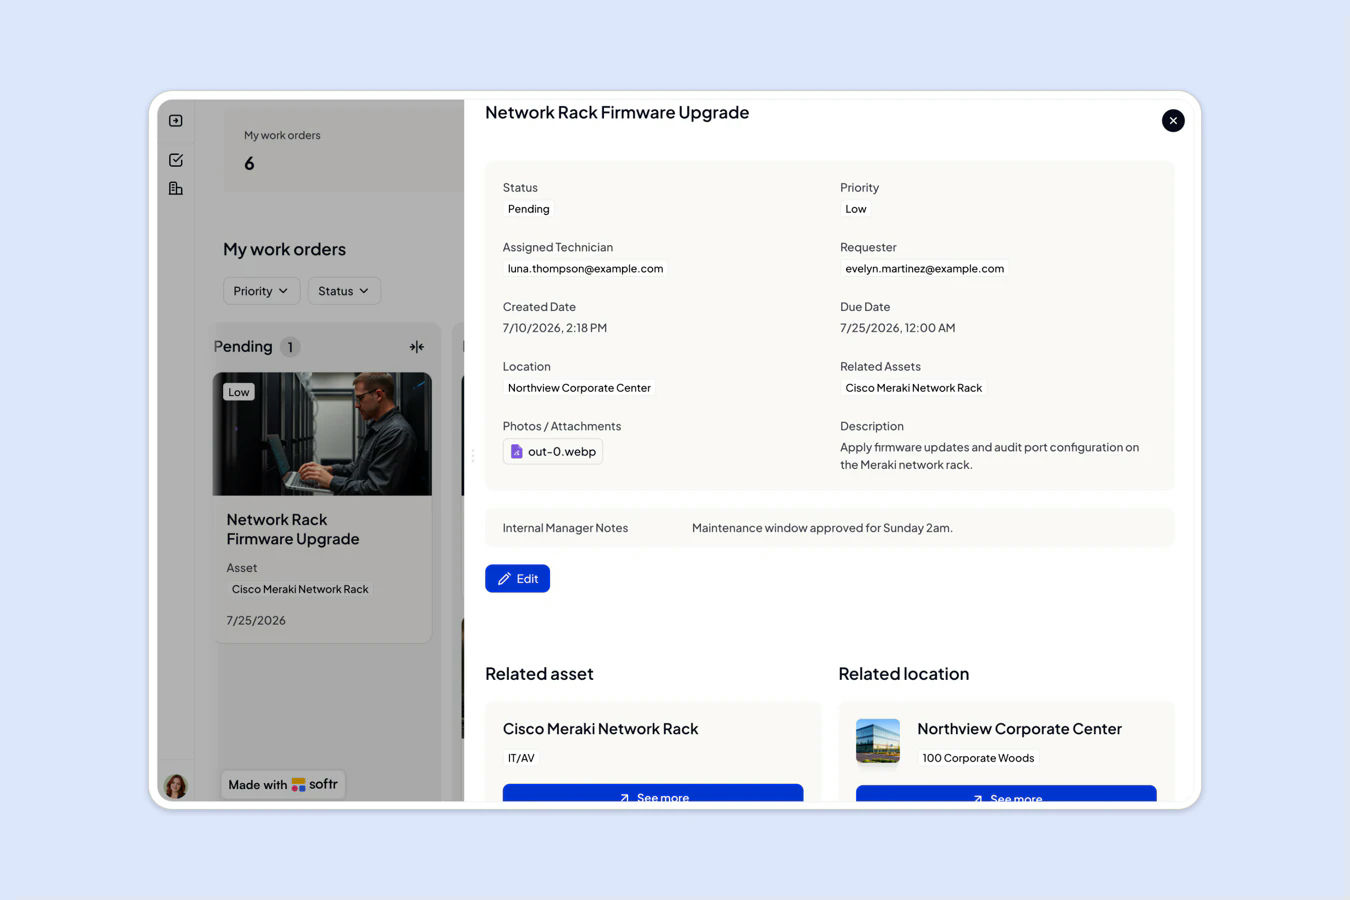The image size is (1350, 900).
Task: Close the work order detail panel
Action: pos(1173,121)
